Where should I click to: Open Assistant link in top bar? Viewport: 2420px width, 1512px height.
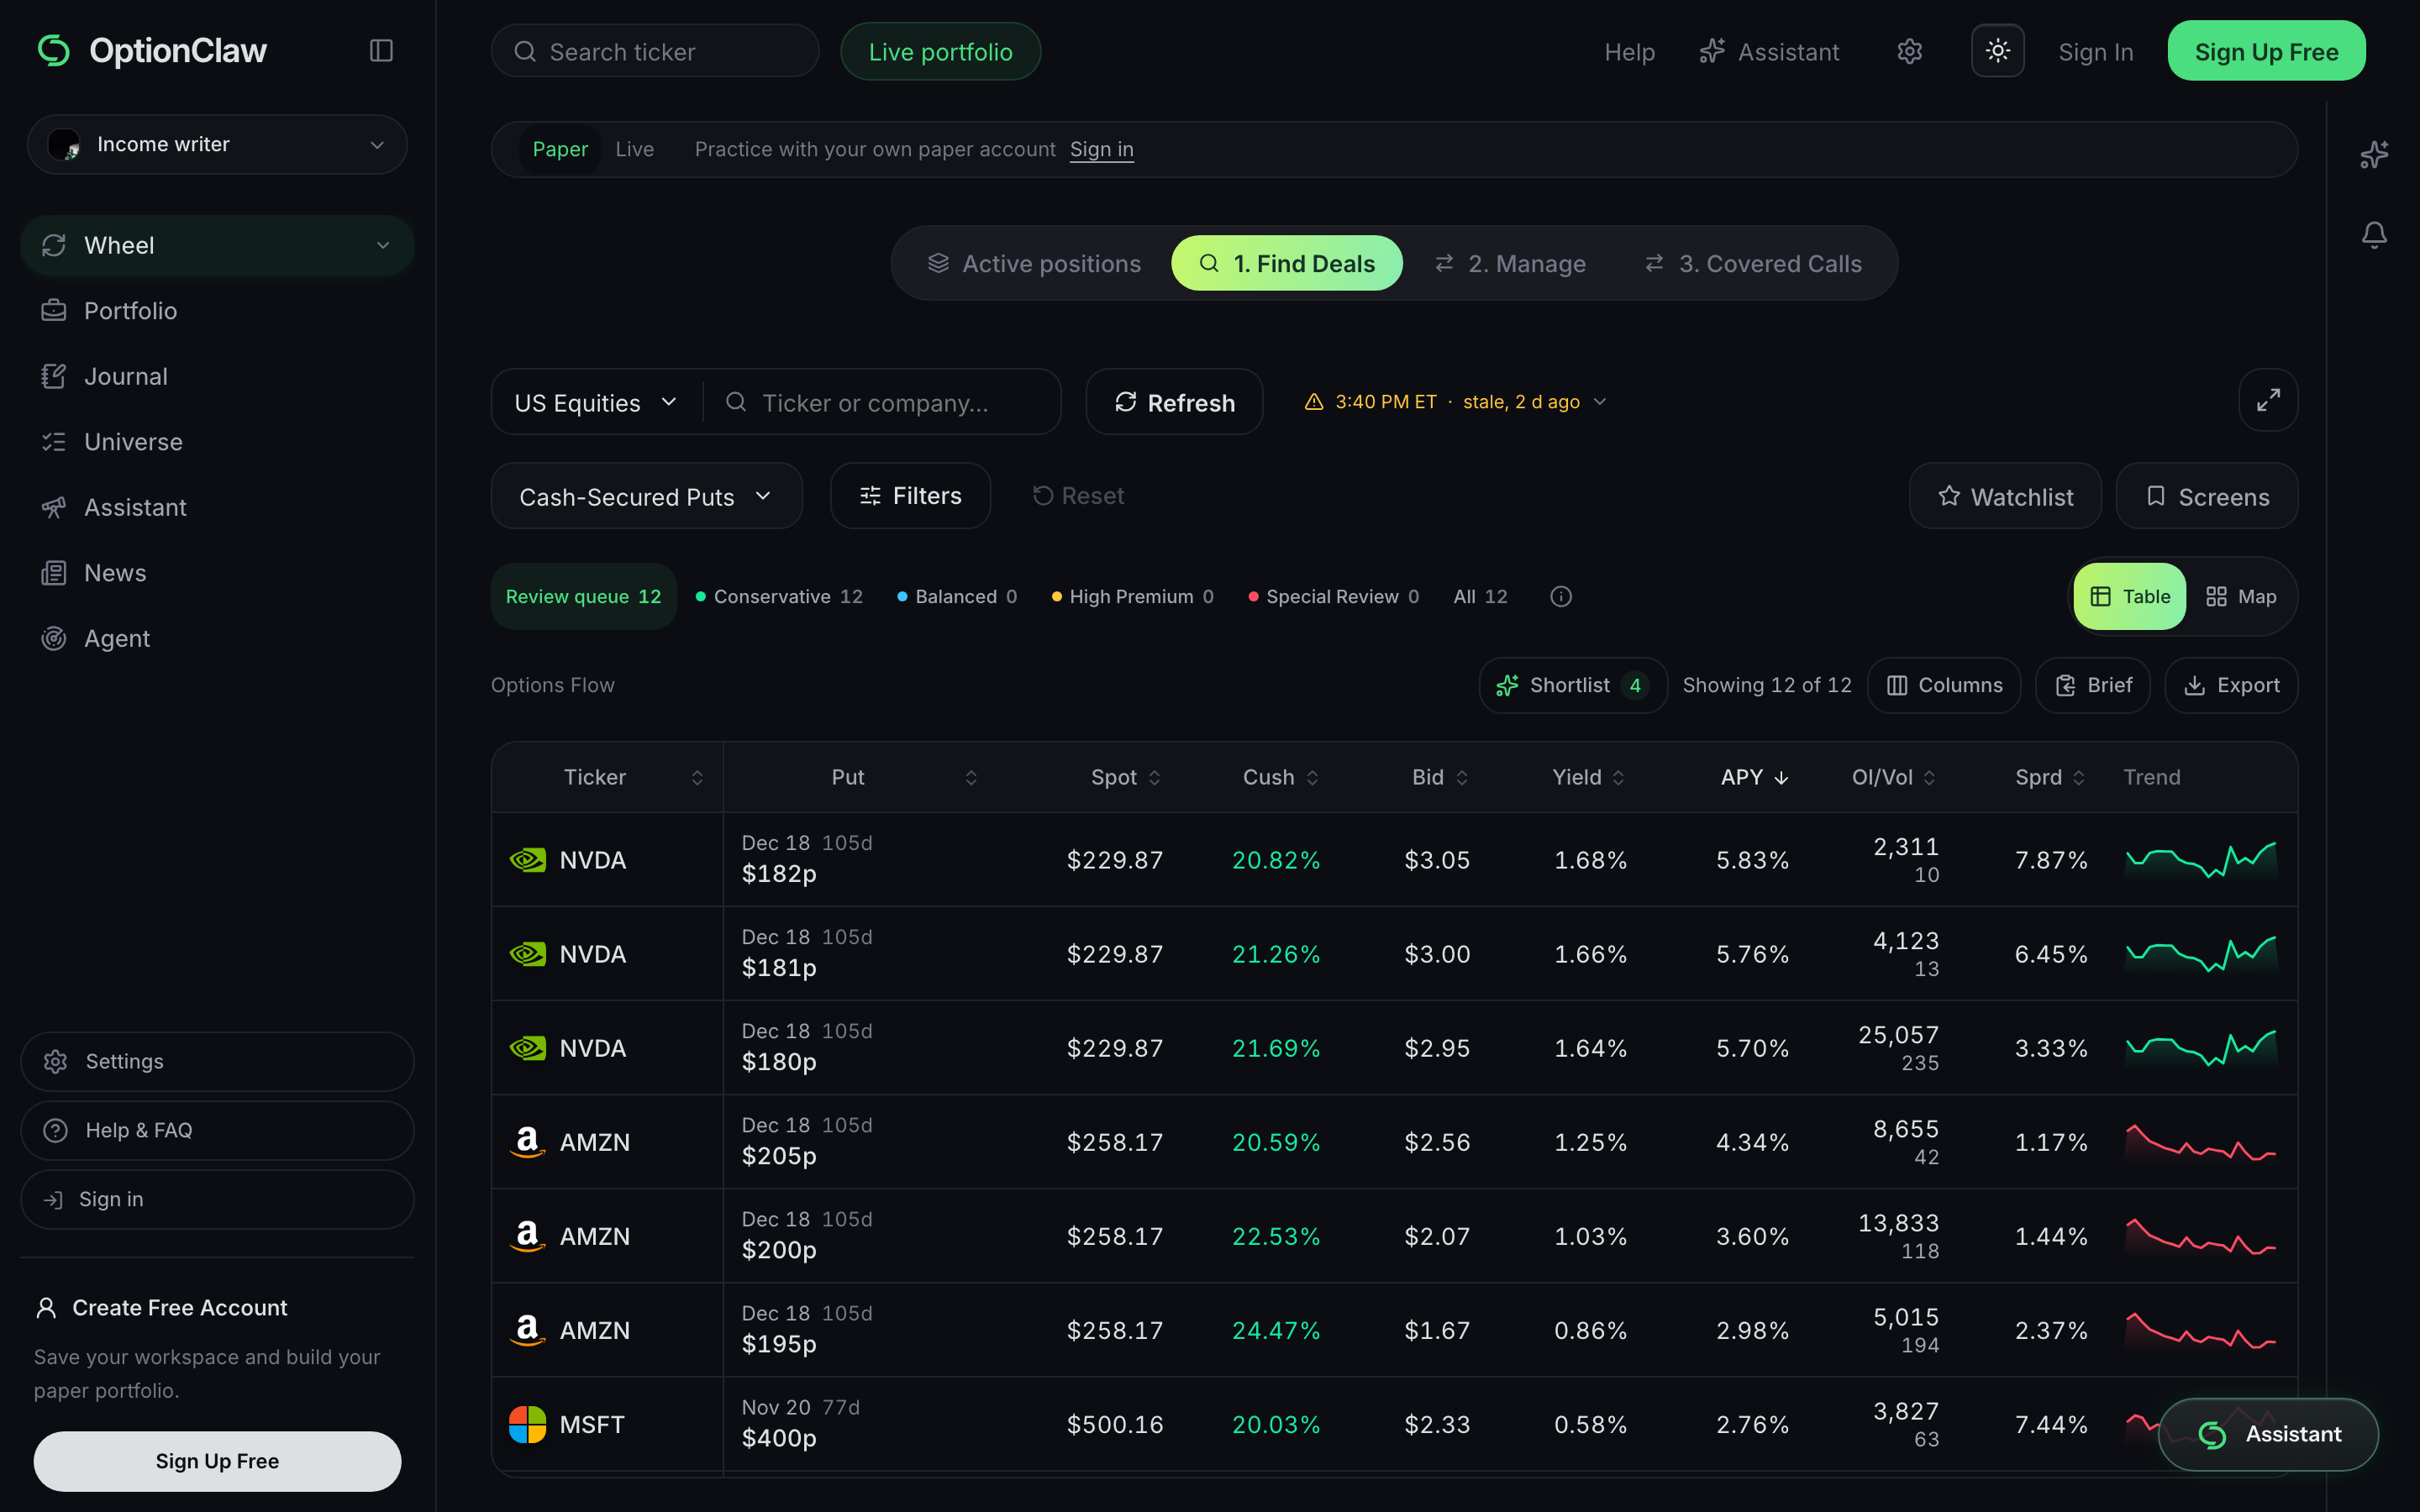(x=1769, y=51)
